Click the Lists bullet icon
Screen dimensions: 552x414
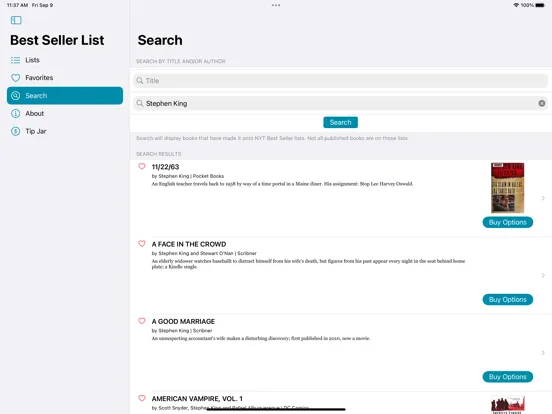coord(15,60)
